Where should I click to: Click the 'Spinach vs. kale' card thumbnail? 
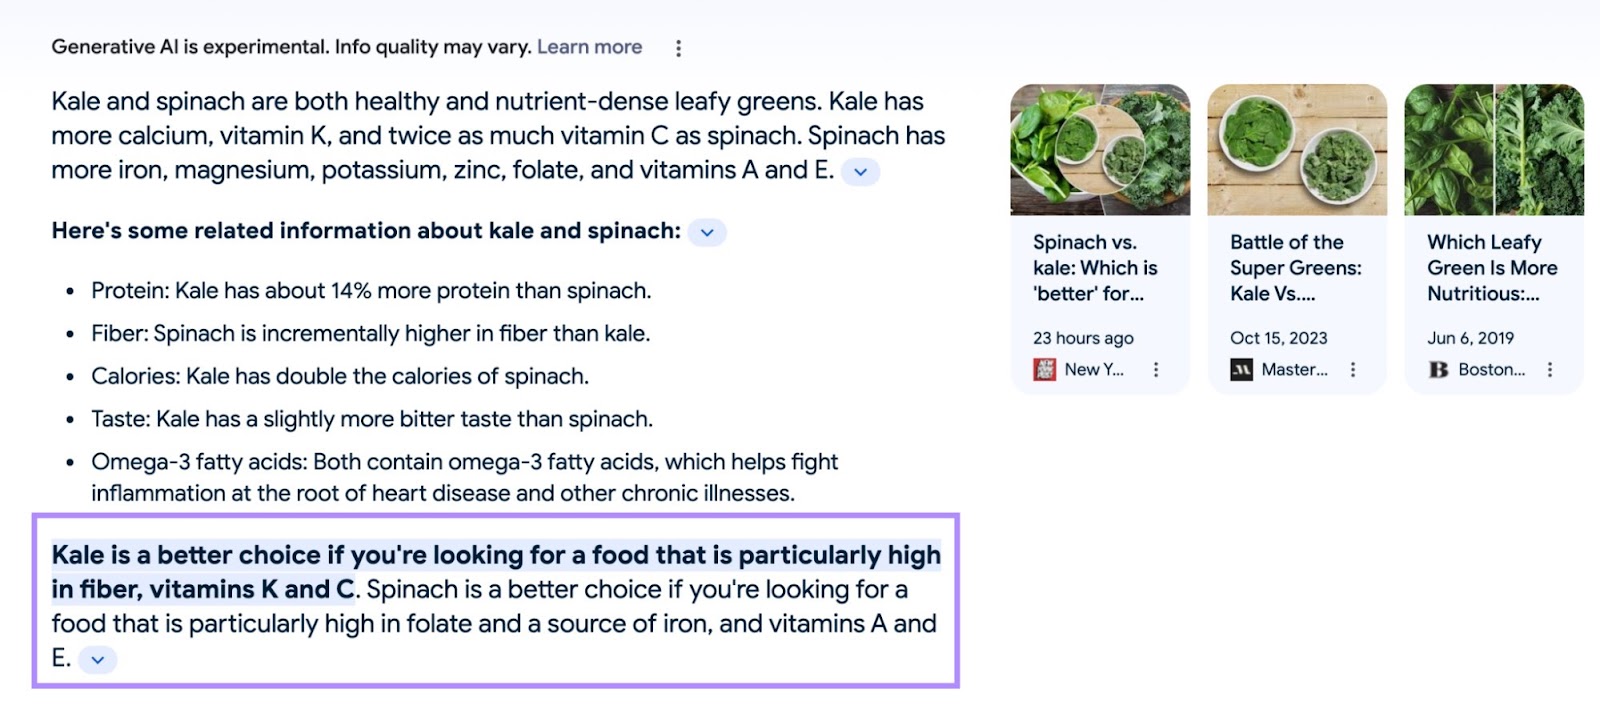pyautogui.click(x=1100, y=148)
